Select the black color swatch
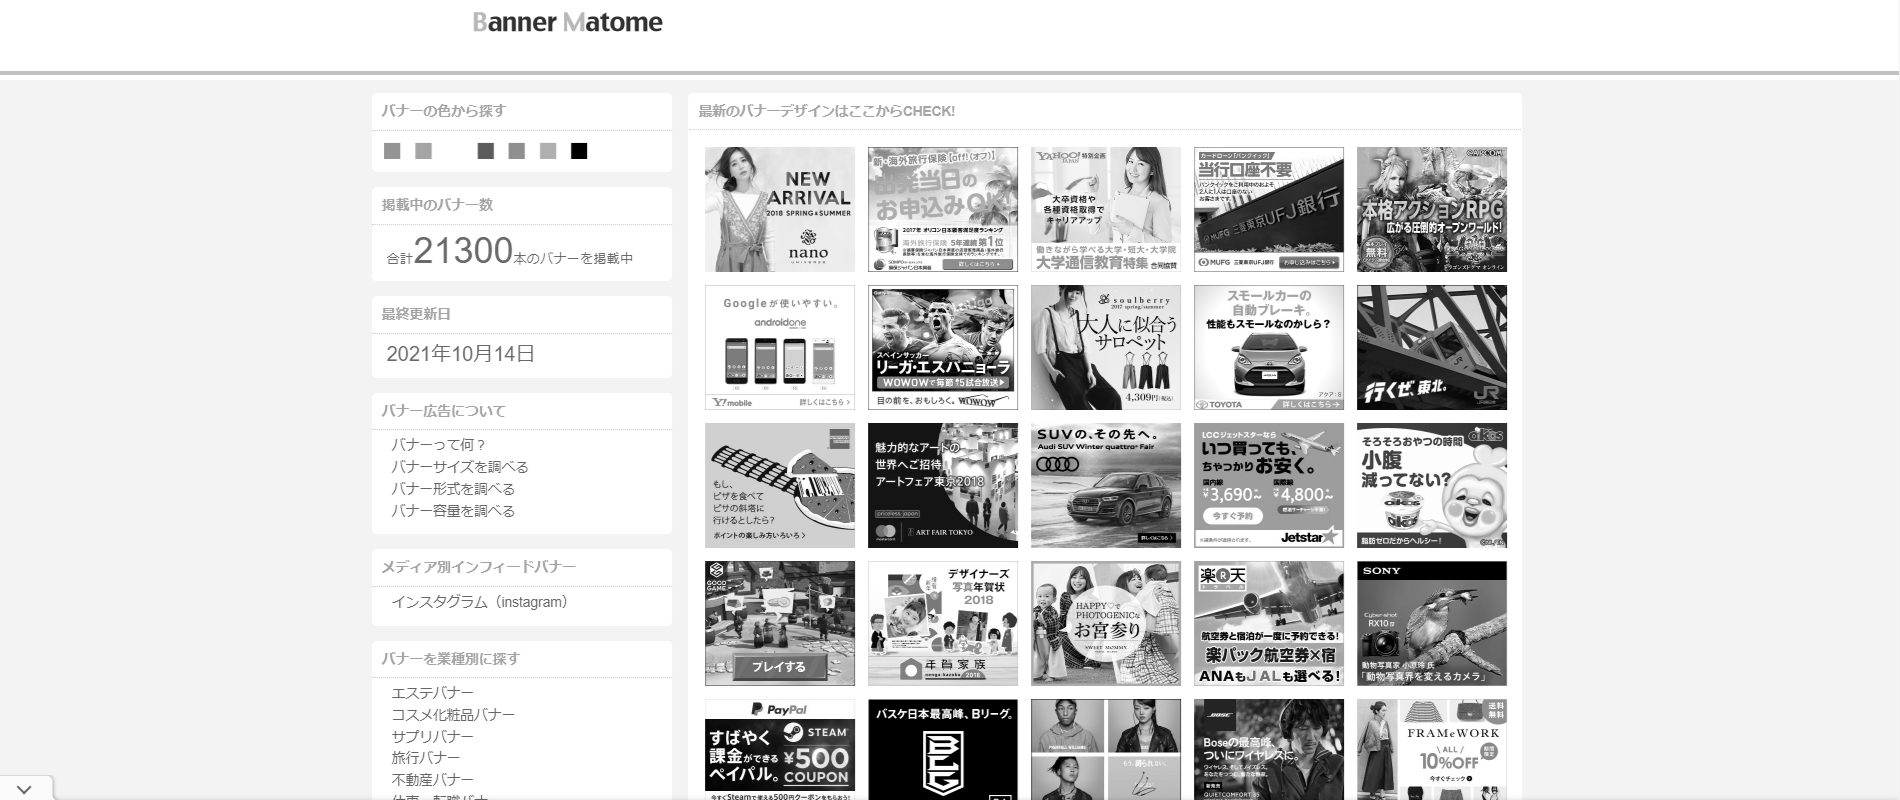Image resolution: width=1900 pixels, height=800 pixels. tap(579, 151)
